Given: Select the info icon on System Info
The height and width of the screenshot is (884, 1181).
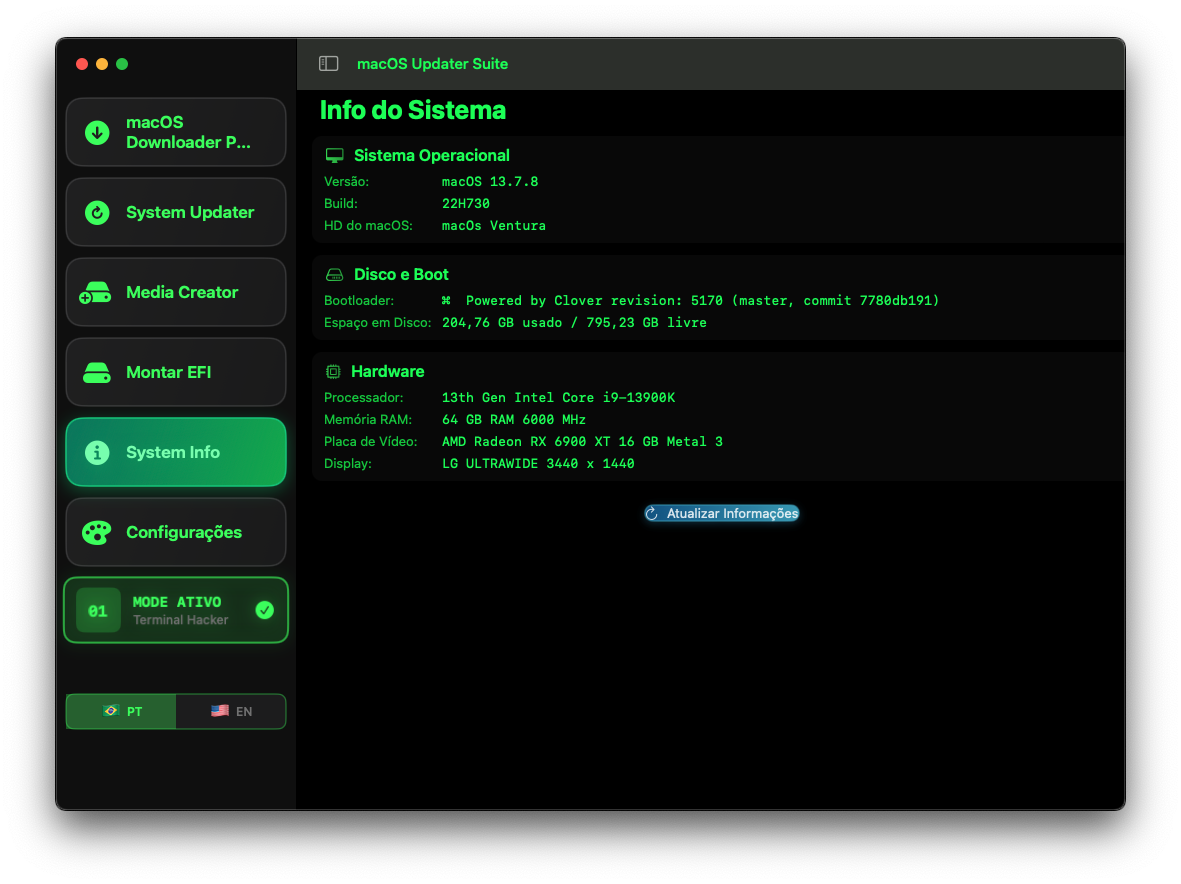Looking at the screenshot, I should point(96,452).
